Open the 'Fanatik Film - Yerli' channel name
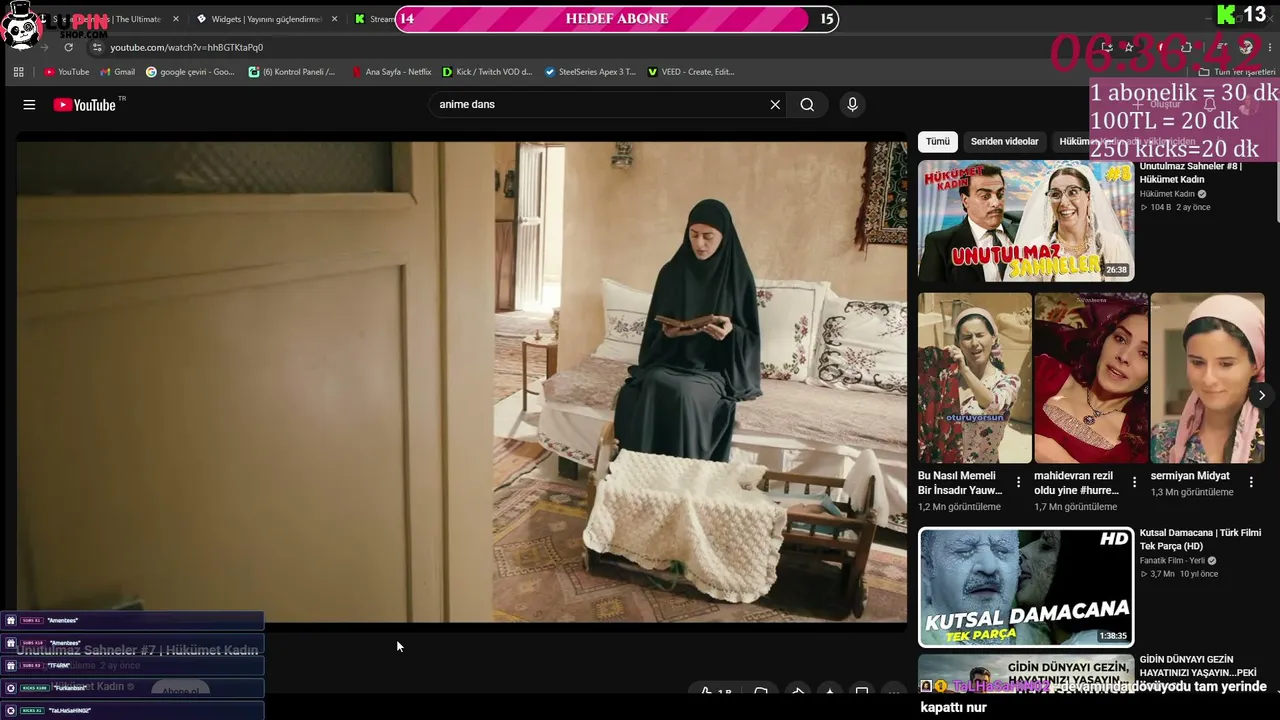The height and width of the screenshot is (720, 1280). [x=1172, y=561]
